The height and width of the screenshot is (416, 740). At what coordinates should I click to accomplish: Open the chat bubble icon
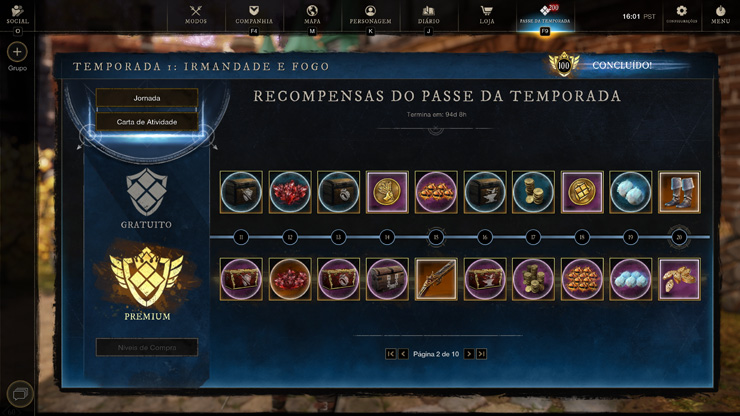pyautogui.click(x=20, y=394)
